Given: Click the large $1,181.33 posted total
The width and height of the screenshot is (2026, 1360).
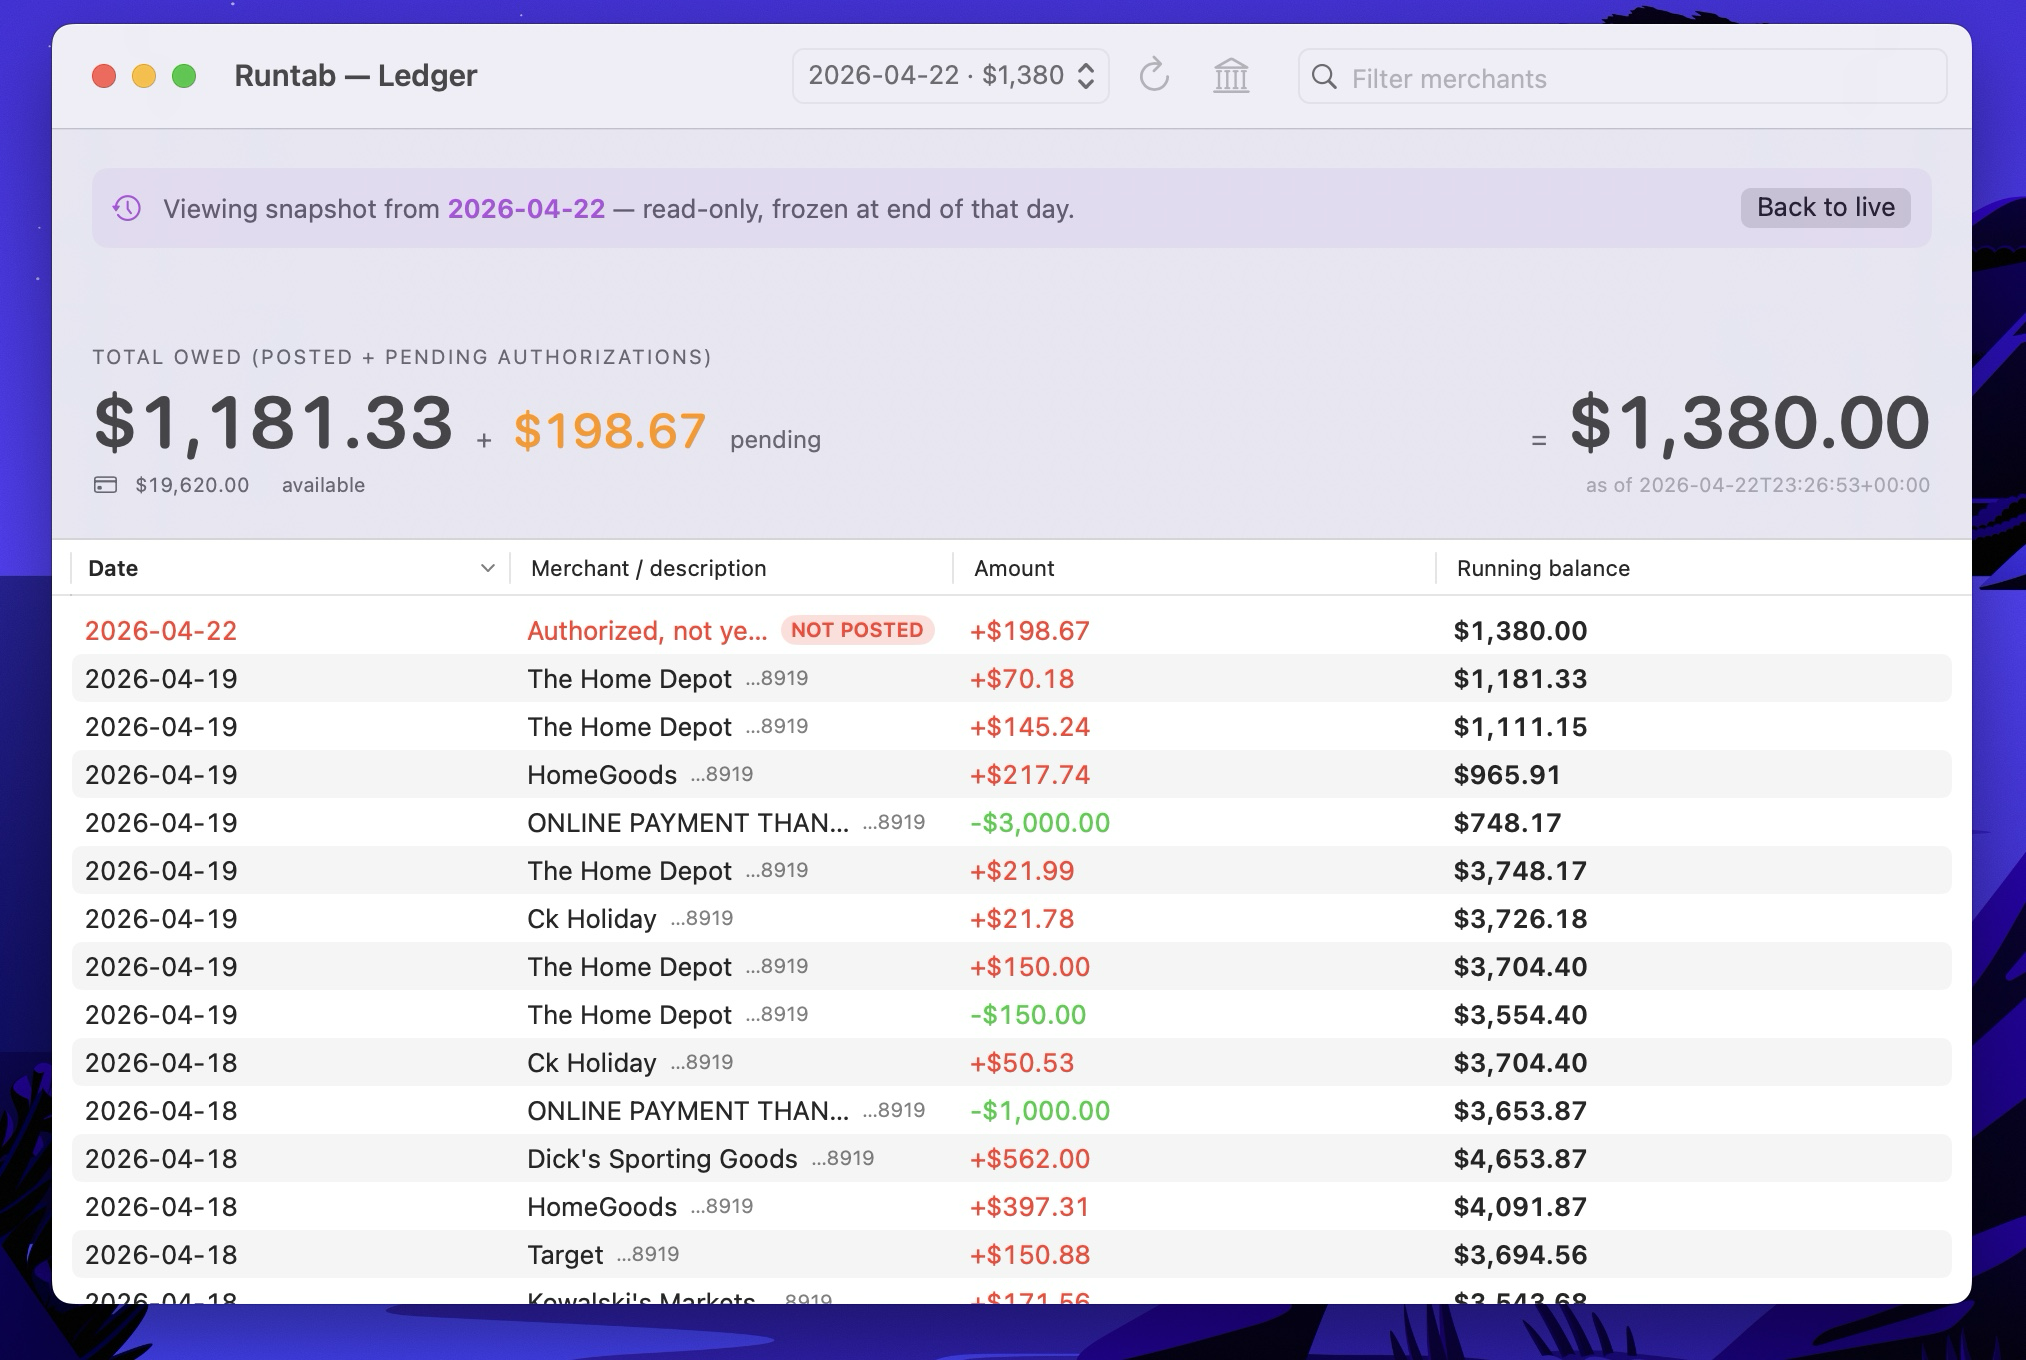Looking at the screenshot, I should (273, 423).
